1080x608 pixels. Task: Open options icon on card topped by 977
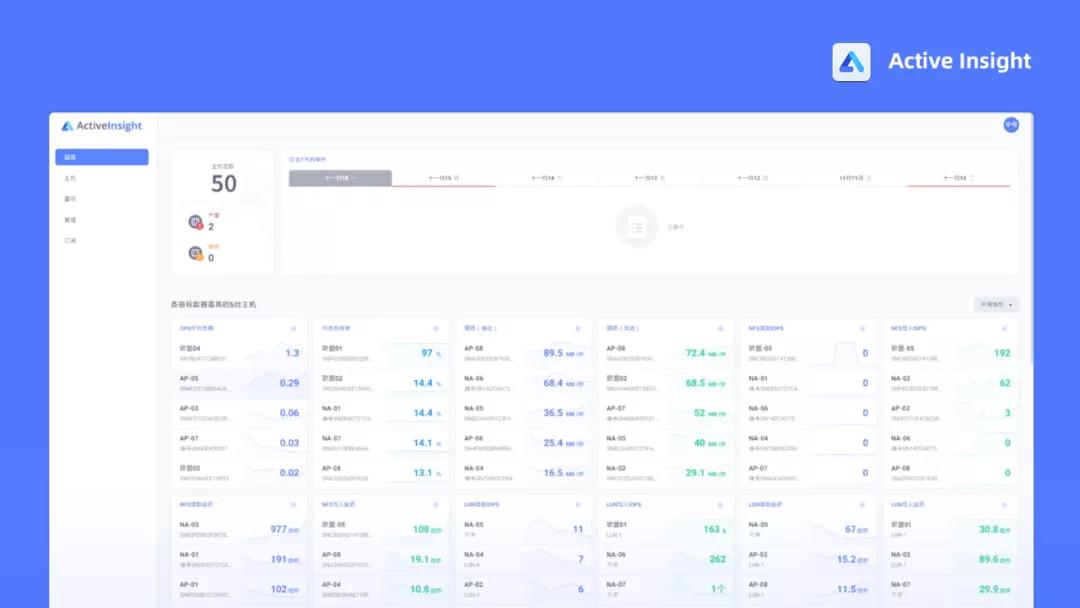[x=293, y=505]
